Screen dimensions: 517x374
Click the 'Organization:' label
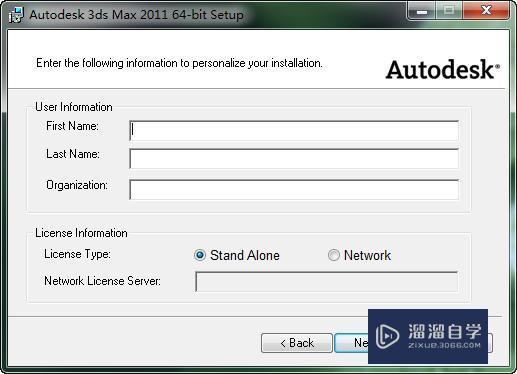pos(77,185)
